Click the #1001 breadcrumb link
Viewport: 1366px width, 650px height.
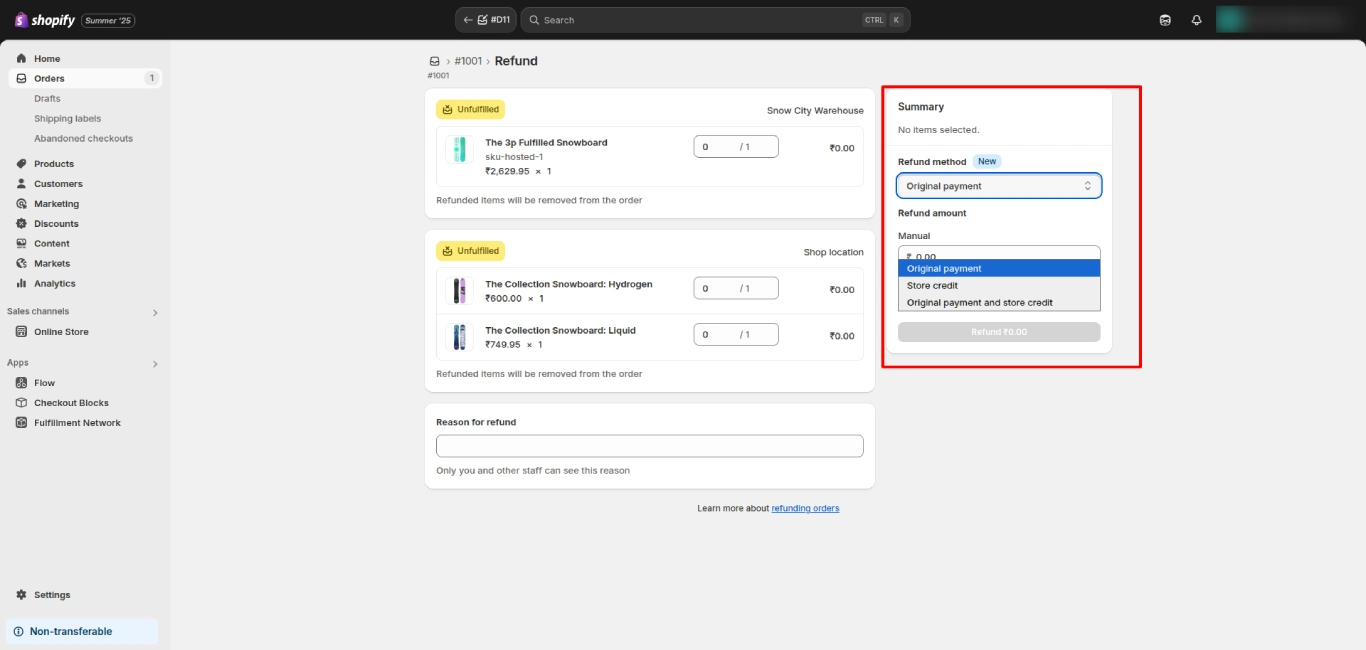[x=468, y=61]
